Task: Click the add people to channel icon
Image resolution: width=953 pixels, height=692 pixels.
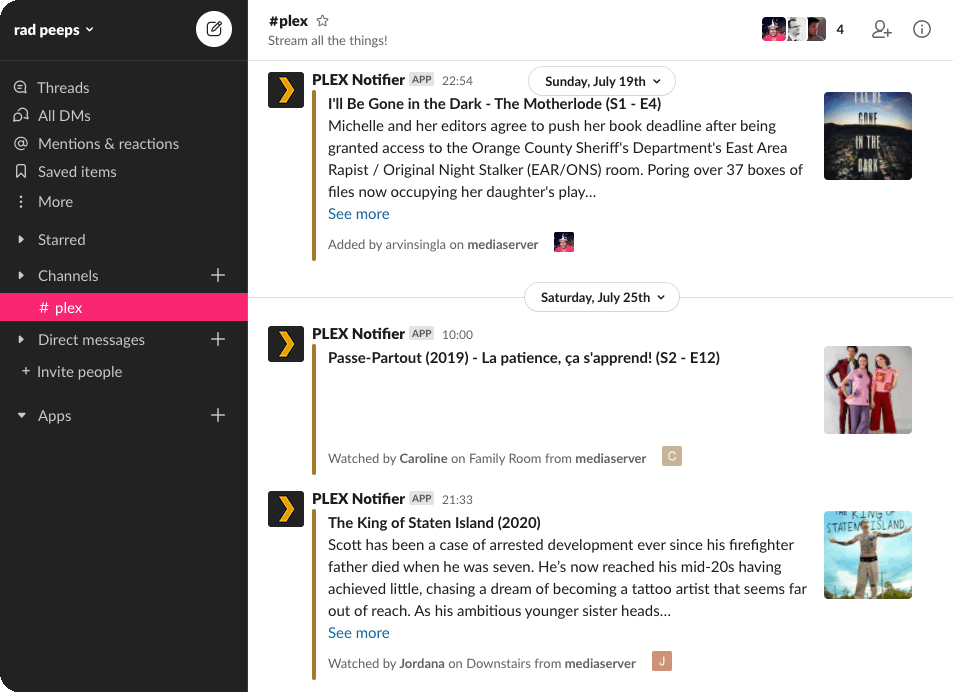Action: pyautogui.click(x=881, y=29)
